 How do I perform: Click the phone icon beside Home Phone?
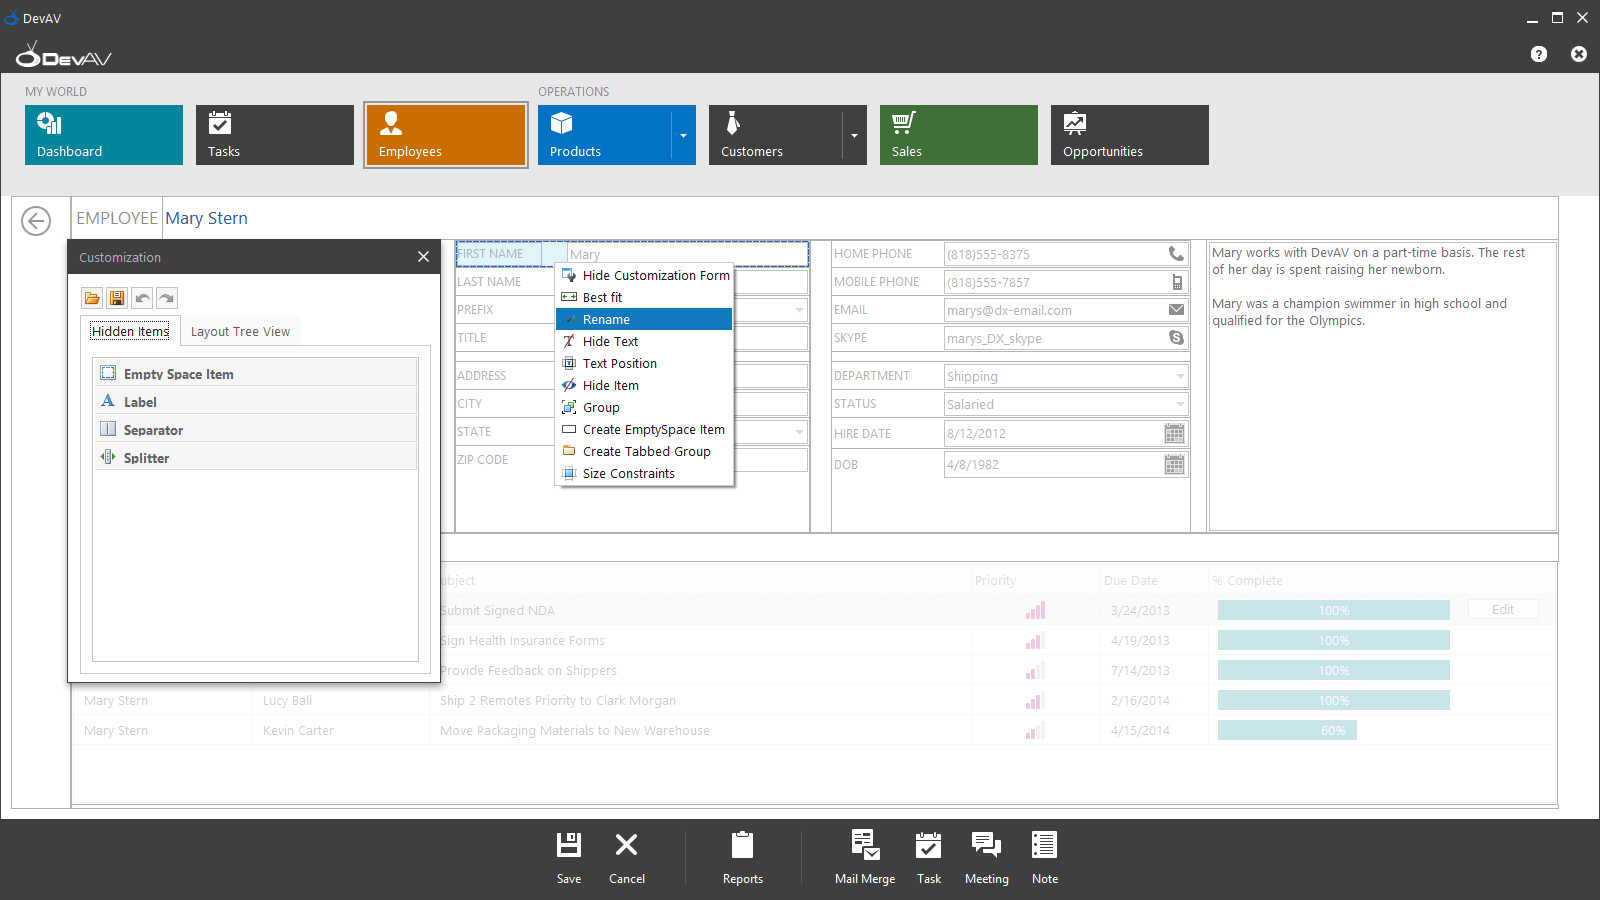(x=1176, y=254)
